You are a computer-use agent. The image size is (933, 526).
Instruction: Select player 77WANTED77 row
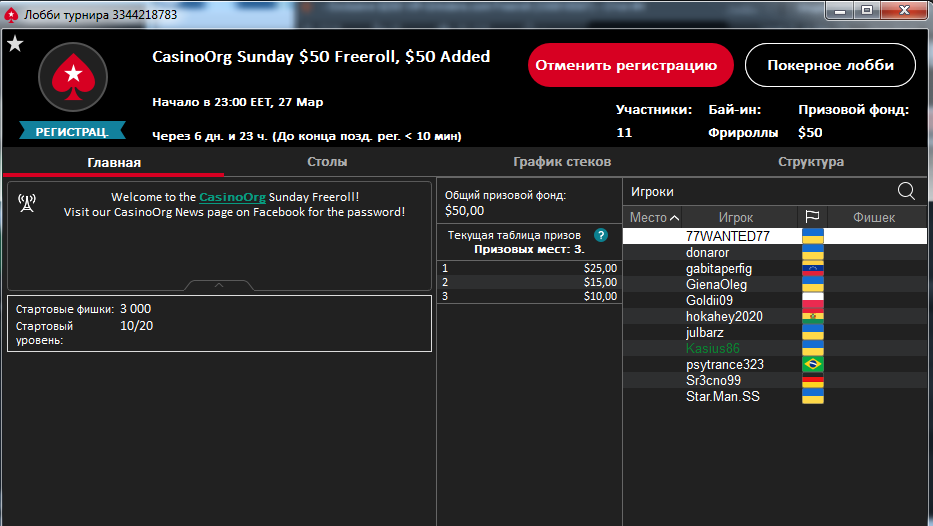(775, 236)
